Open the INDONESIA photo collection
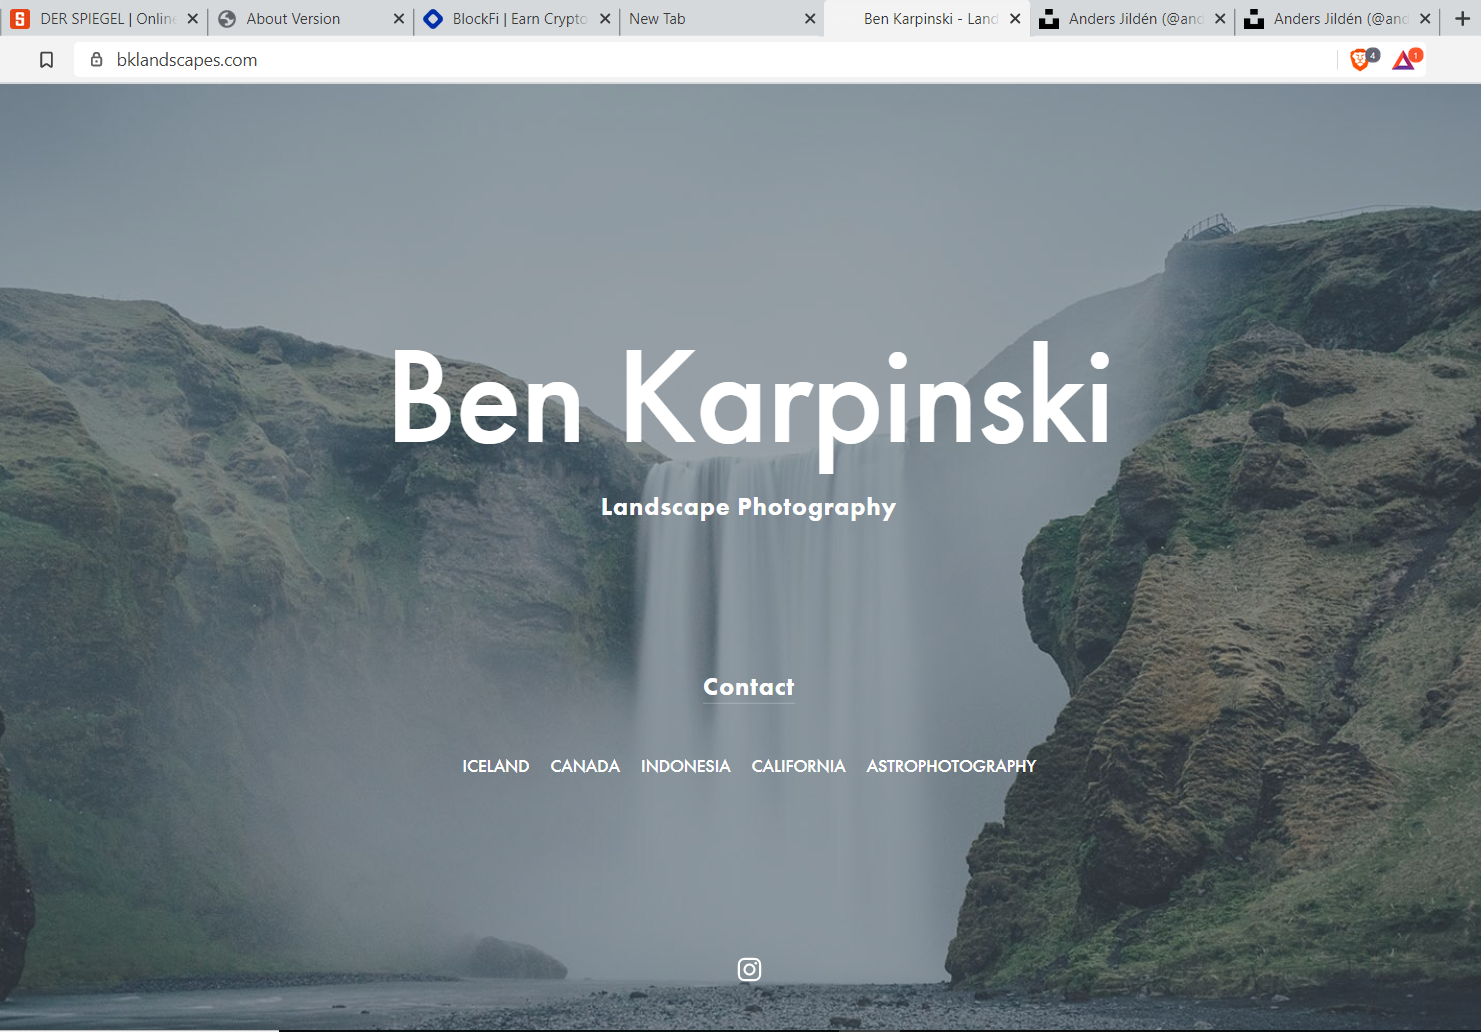The height and width of the screenshot is (1032, 1481). point(685,766)
